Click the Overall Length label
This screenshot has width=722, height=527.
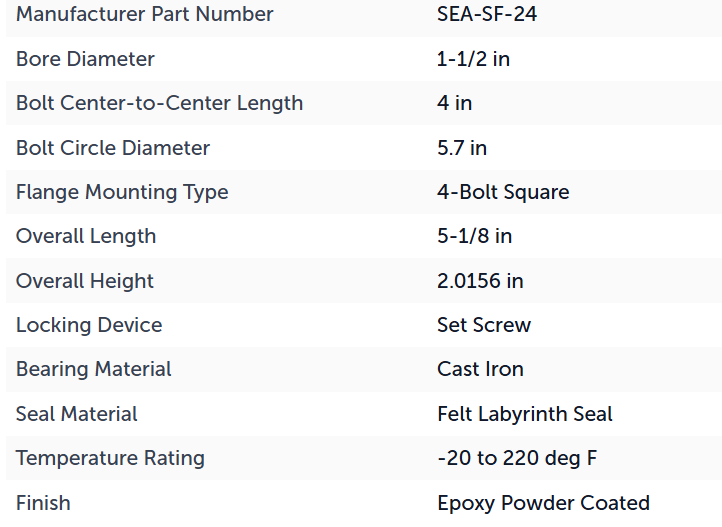[86, 237]
